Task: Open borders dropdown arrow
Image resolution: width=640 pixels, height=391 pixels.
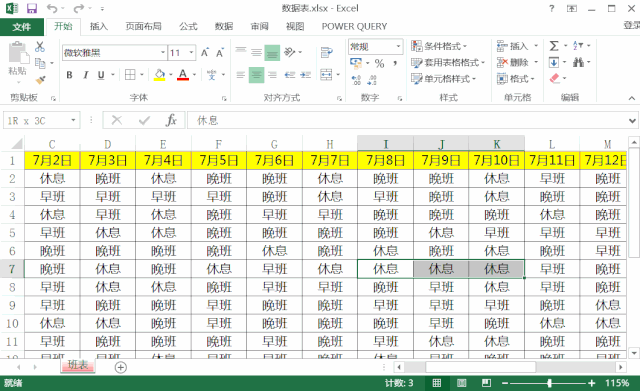Action: click(x=142, y=75)
